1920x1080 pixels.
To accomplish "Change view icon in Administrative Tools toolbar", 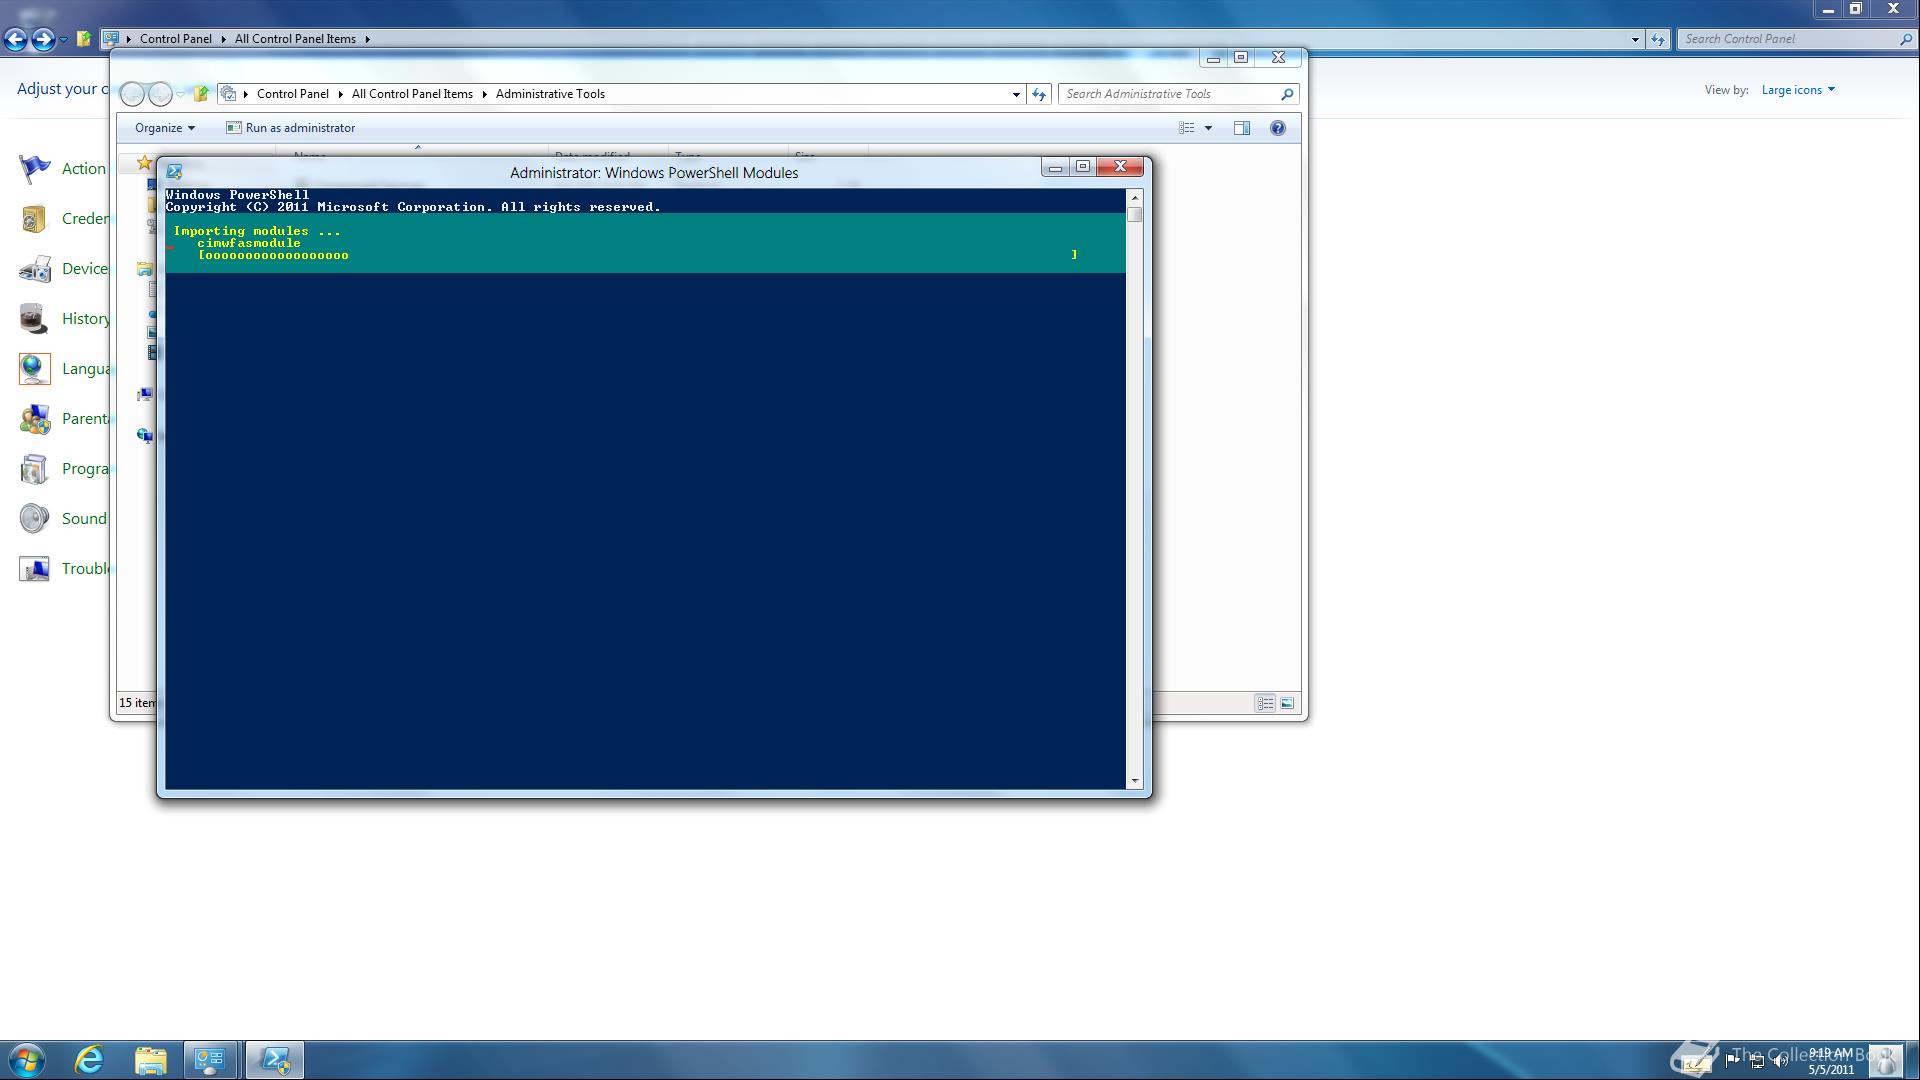I will pos(1186,128).
